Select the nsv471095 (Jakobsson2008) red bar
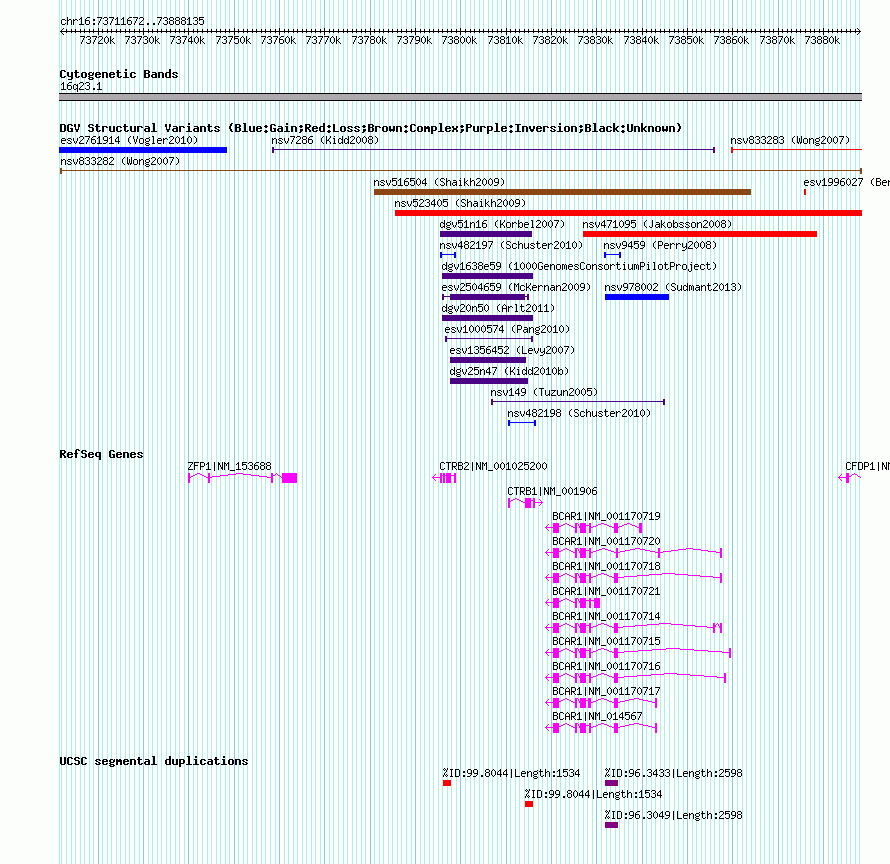The height and width of the screenshot is (864, 890). click(700, 234)
